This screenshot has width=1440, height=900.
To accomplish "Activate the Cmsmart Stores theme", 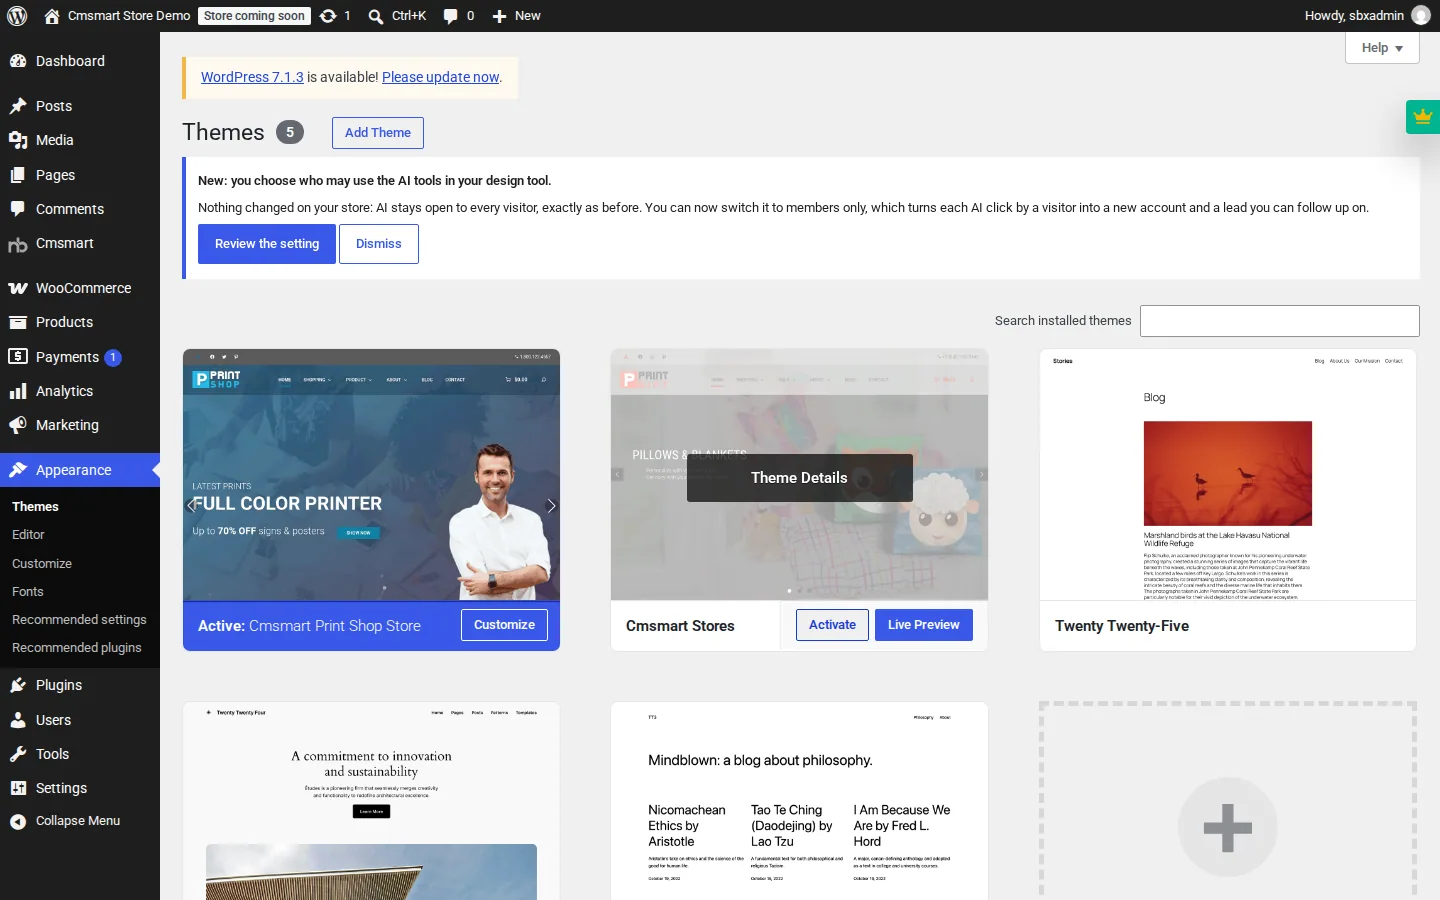I will 832,625.
